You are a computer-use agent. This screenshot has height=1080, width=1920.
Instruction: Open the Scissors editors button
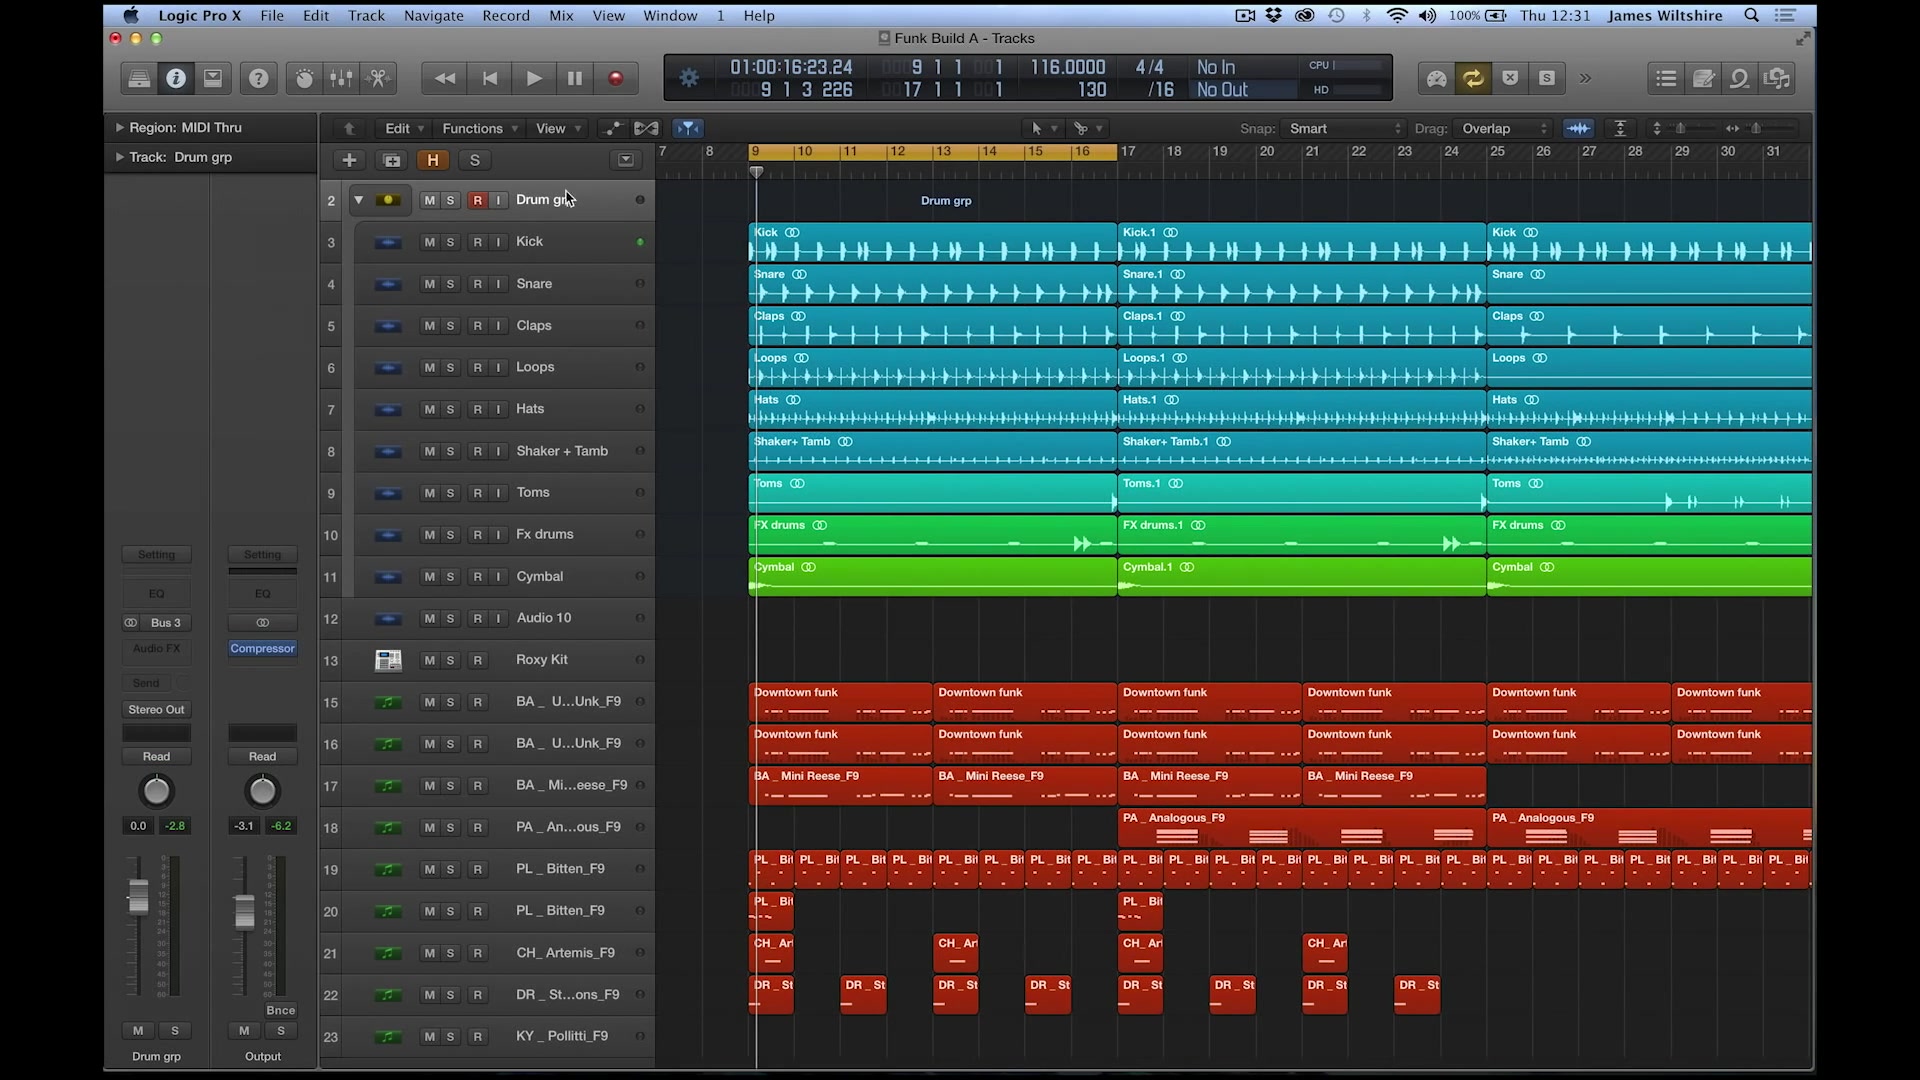coord(379,78)
